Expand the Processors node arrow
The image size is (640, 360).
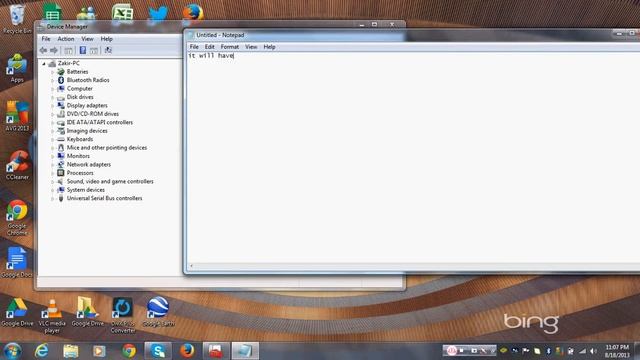click(53, 173)
